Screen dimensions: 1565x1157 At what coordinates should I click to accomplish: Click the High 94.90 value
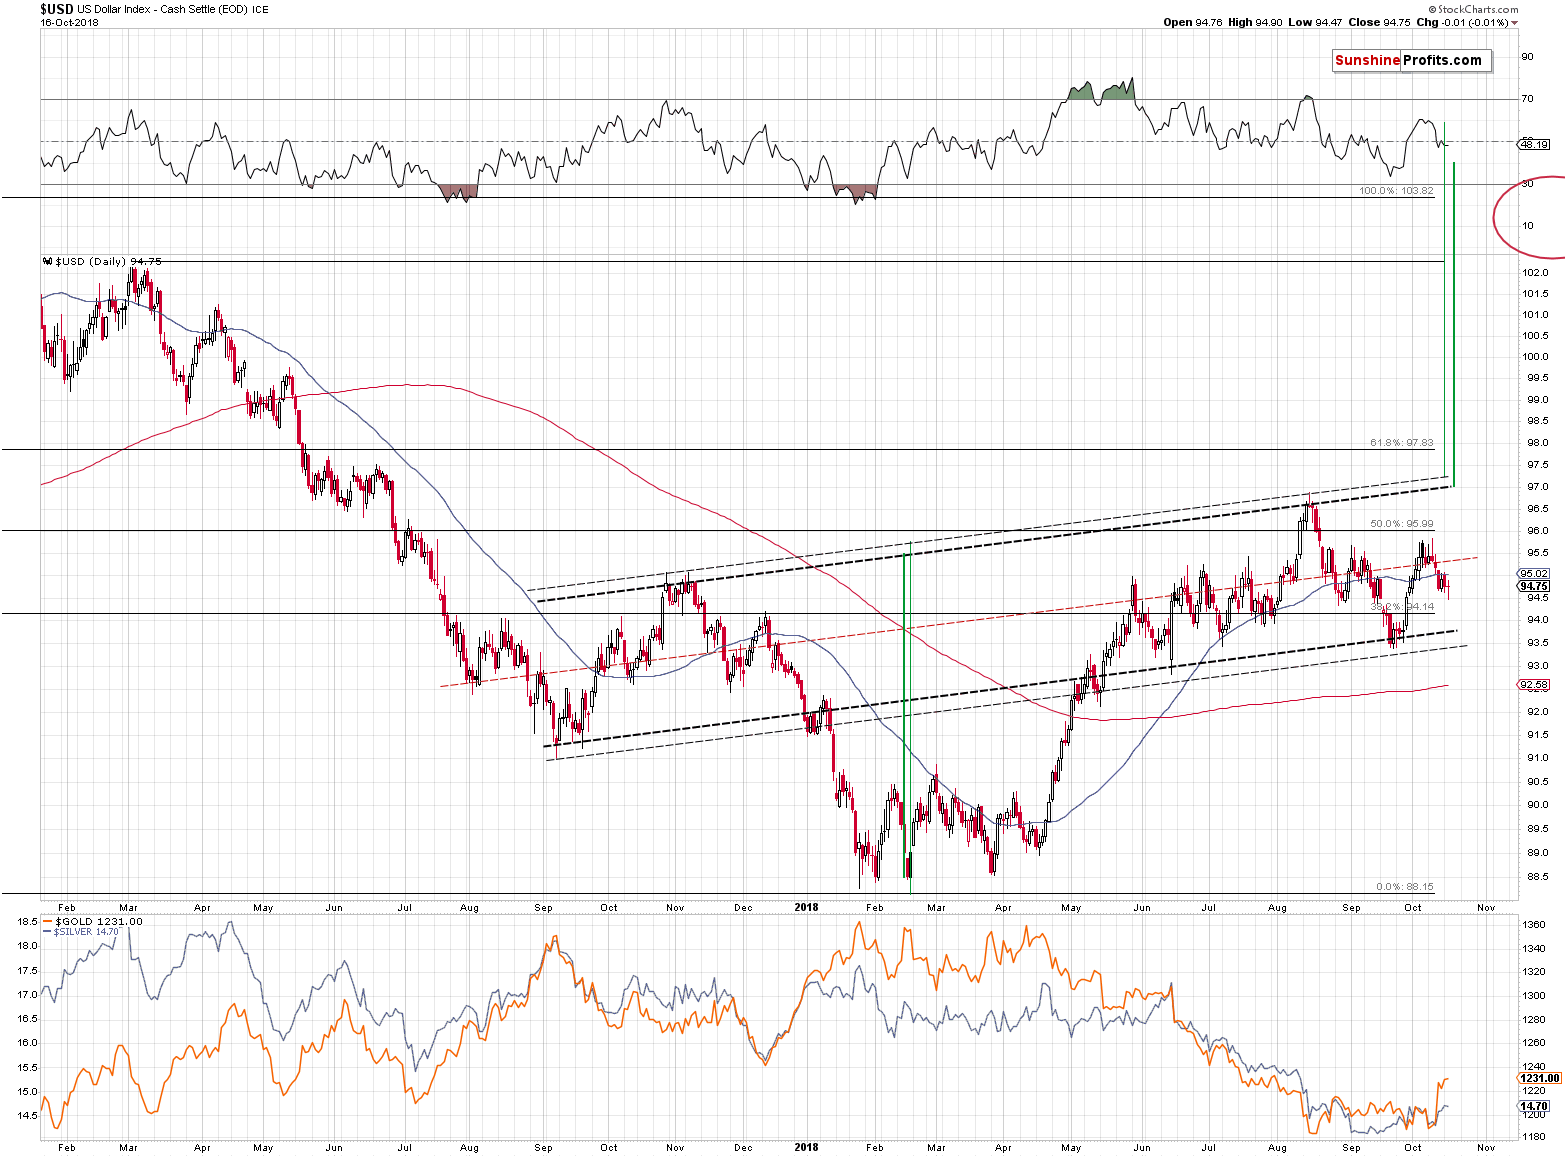coord(1255,22)
